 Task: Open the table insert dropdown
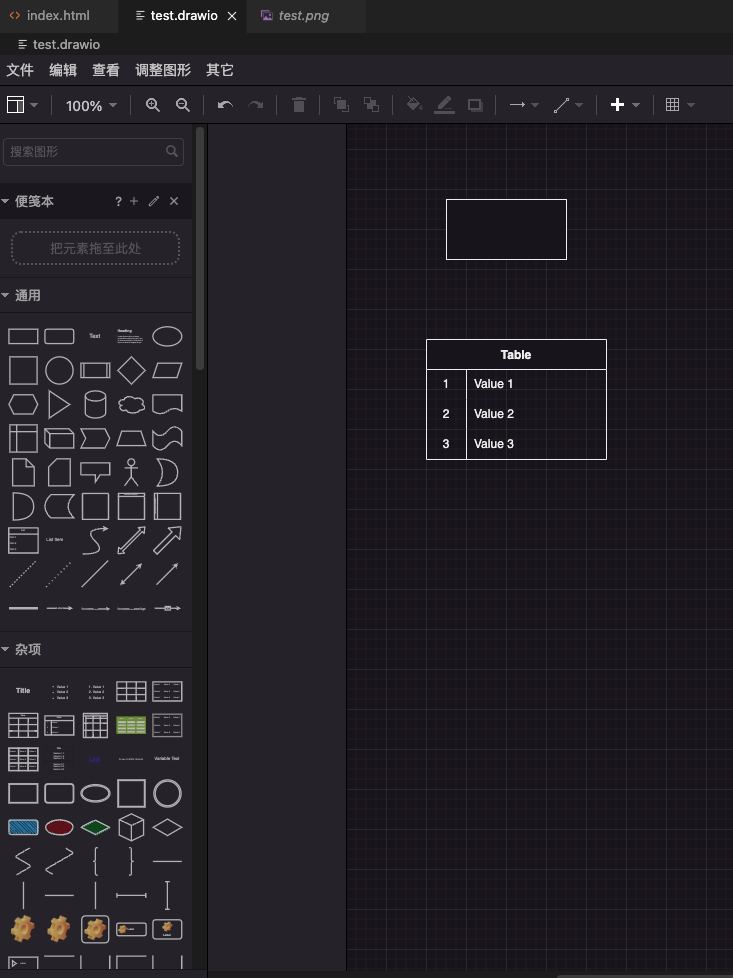(679, 105)
